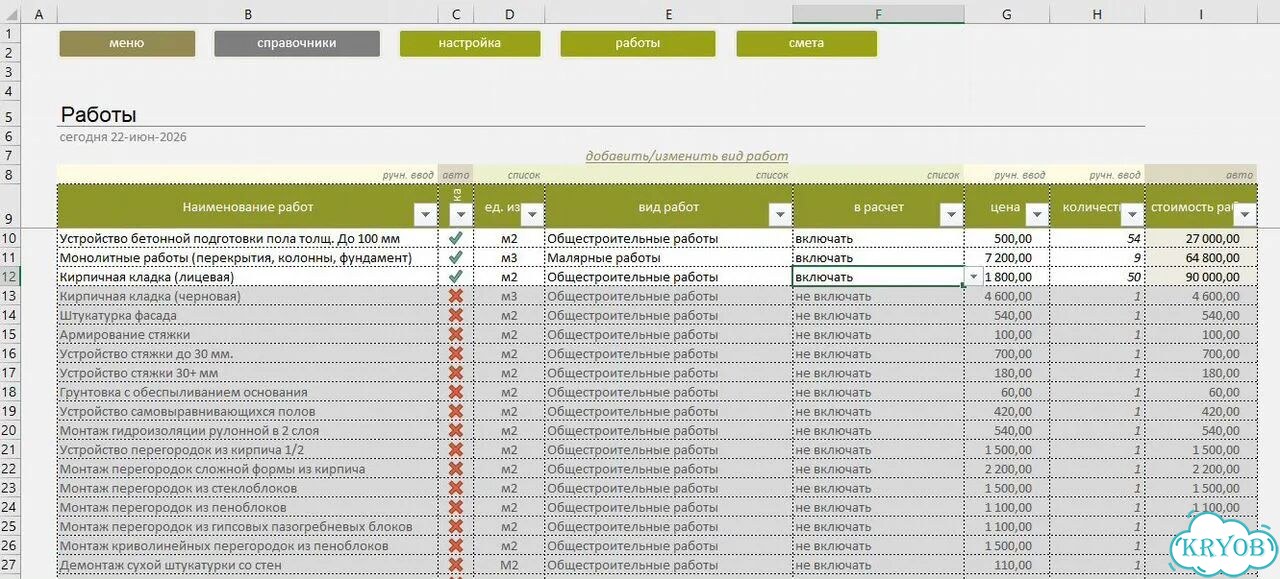Click red cross for 'Штукатурка фасада' row
Screen dimensions: 1280x579
pos(456,315)
